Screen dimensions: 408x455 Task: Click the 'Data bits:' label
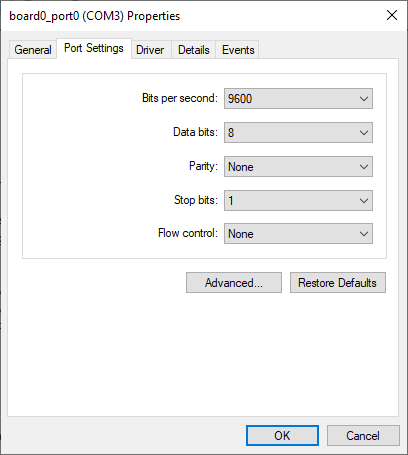195,132
